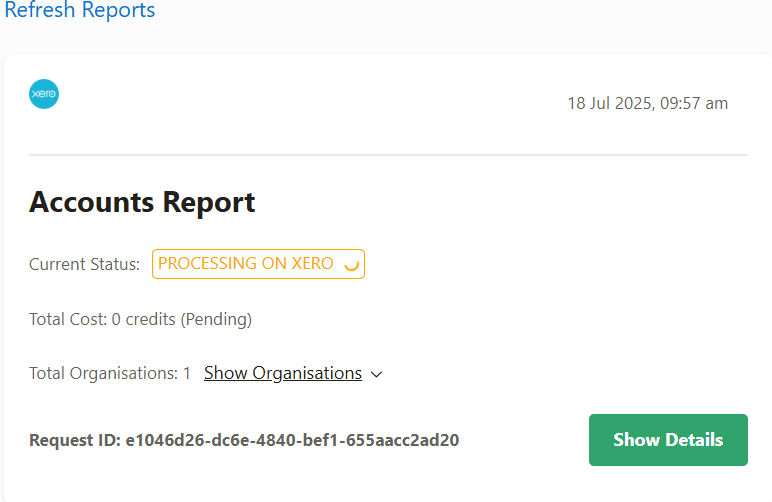
Task: Click the Total Organisations count label
Action: point(110,373)
